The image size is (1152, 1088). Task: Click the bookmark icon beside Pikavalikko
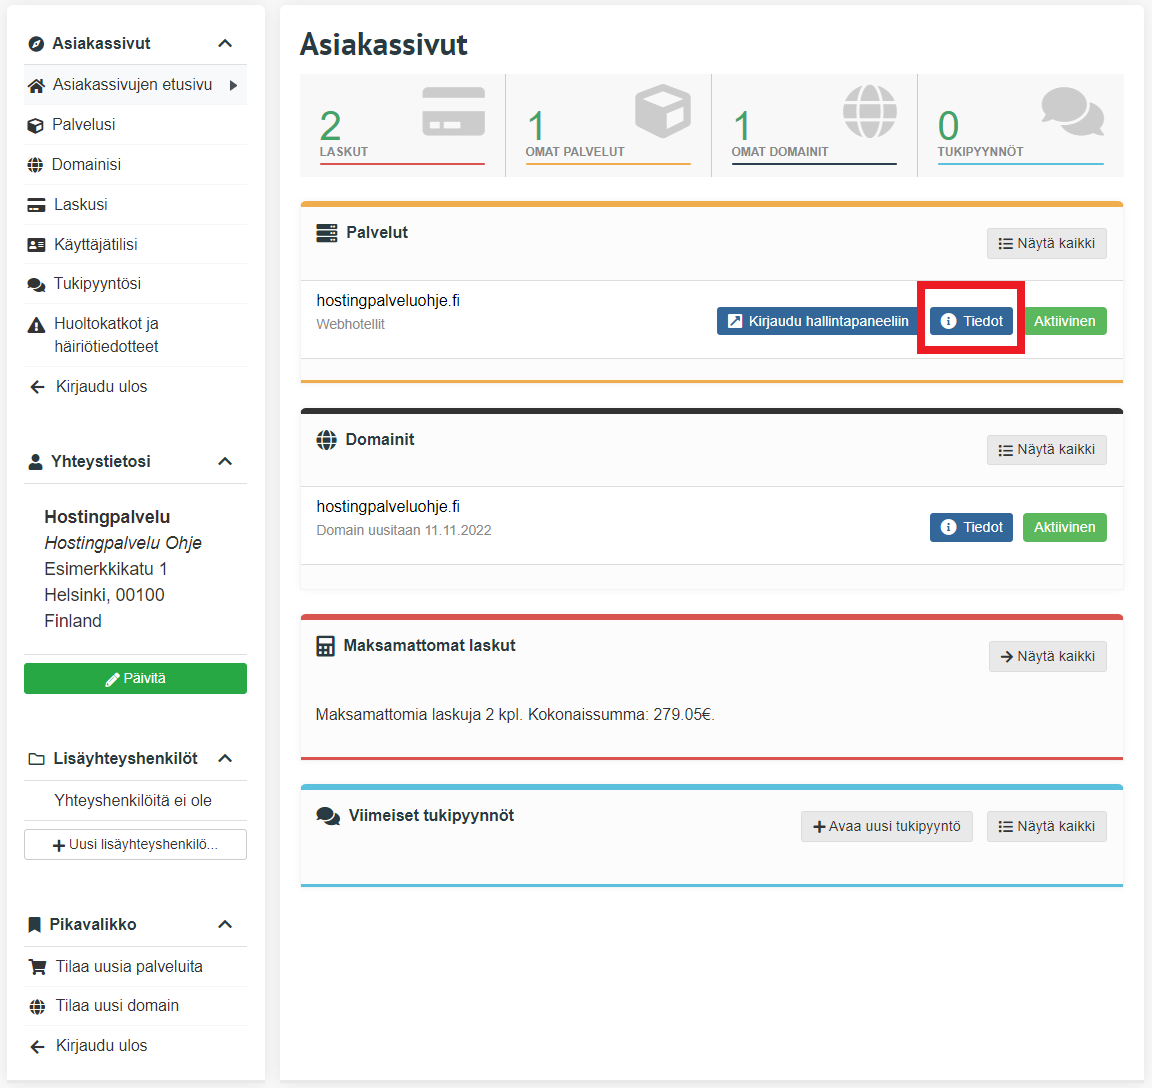(35, 925)
